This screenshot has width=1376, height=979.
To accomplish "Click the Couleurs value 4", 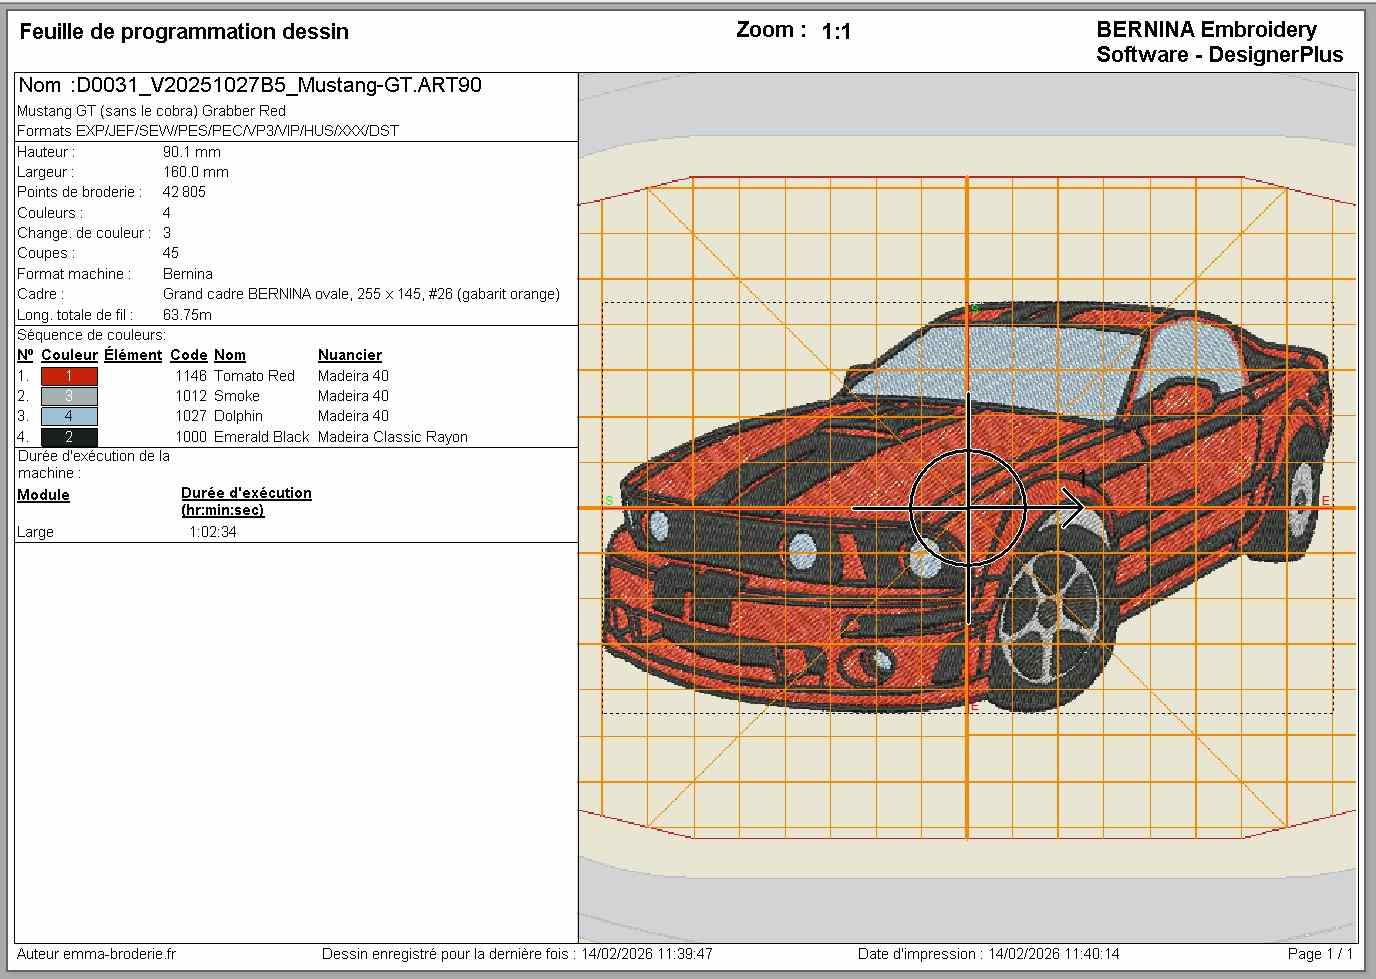I will point(167,213).
